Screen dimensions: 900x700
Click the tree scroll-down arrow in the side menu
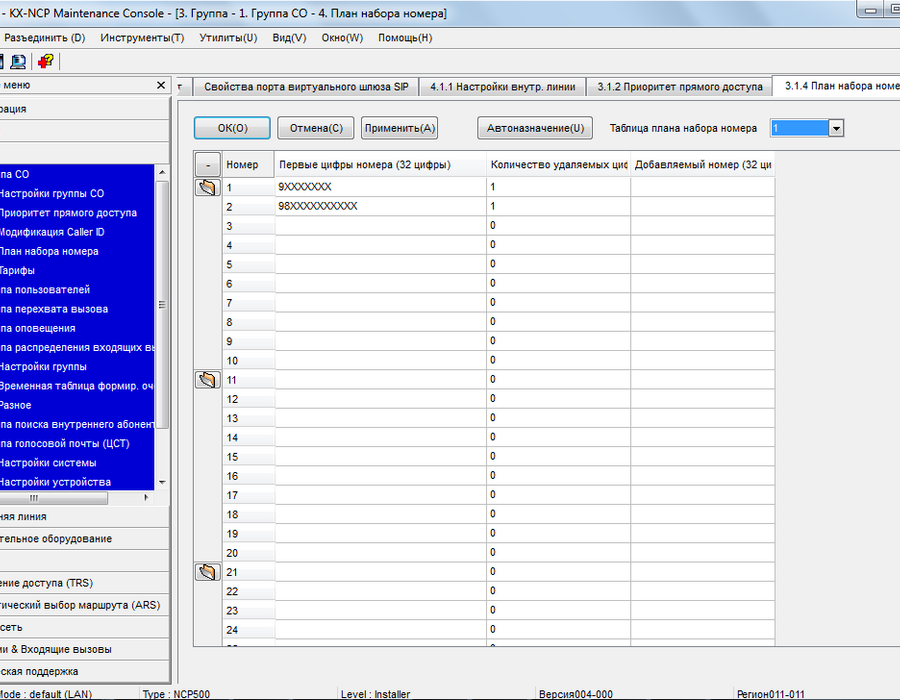[x=162, y=482]
